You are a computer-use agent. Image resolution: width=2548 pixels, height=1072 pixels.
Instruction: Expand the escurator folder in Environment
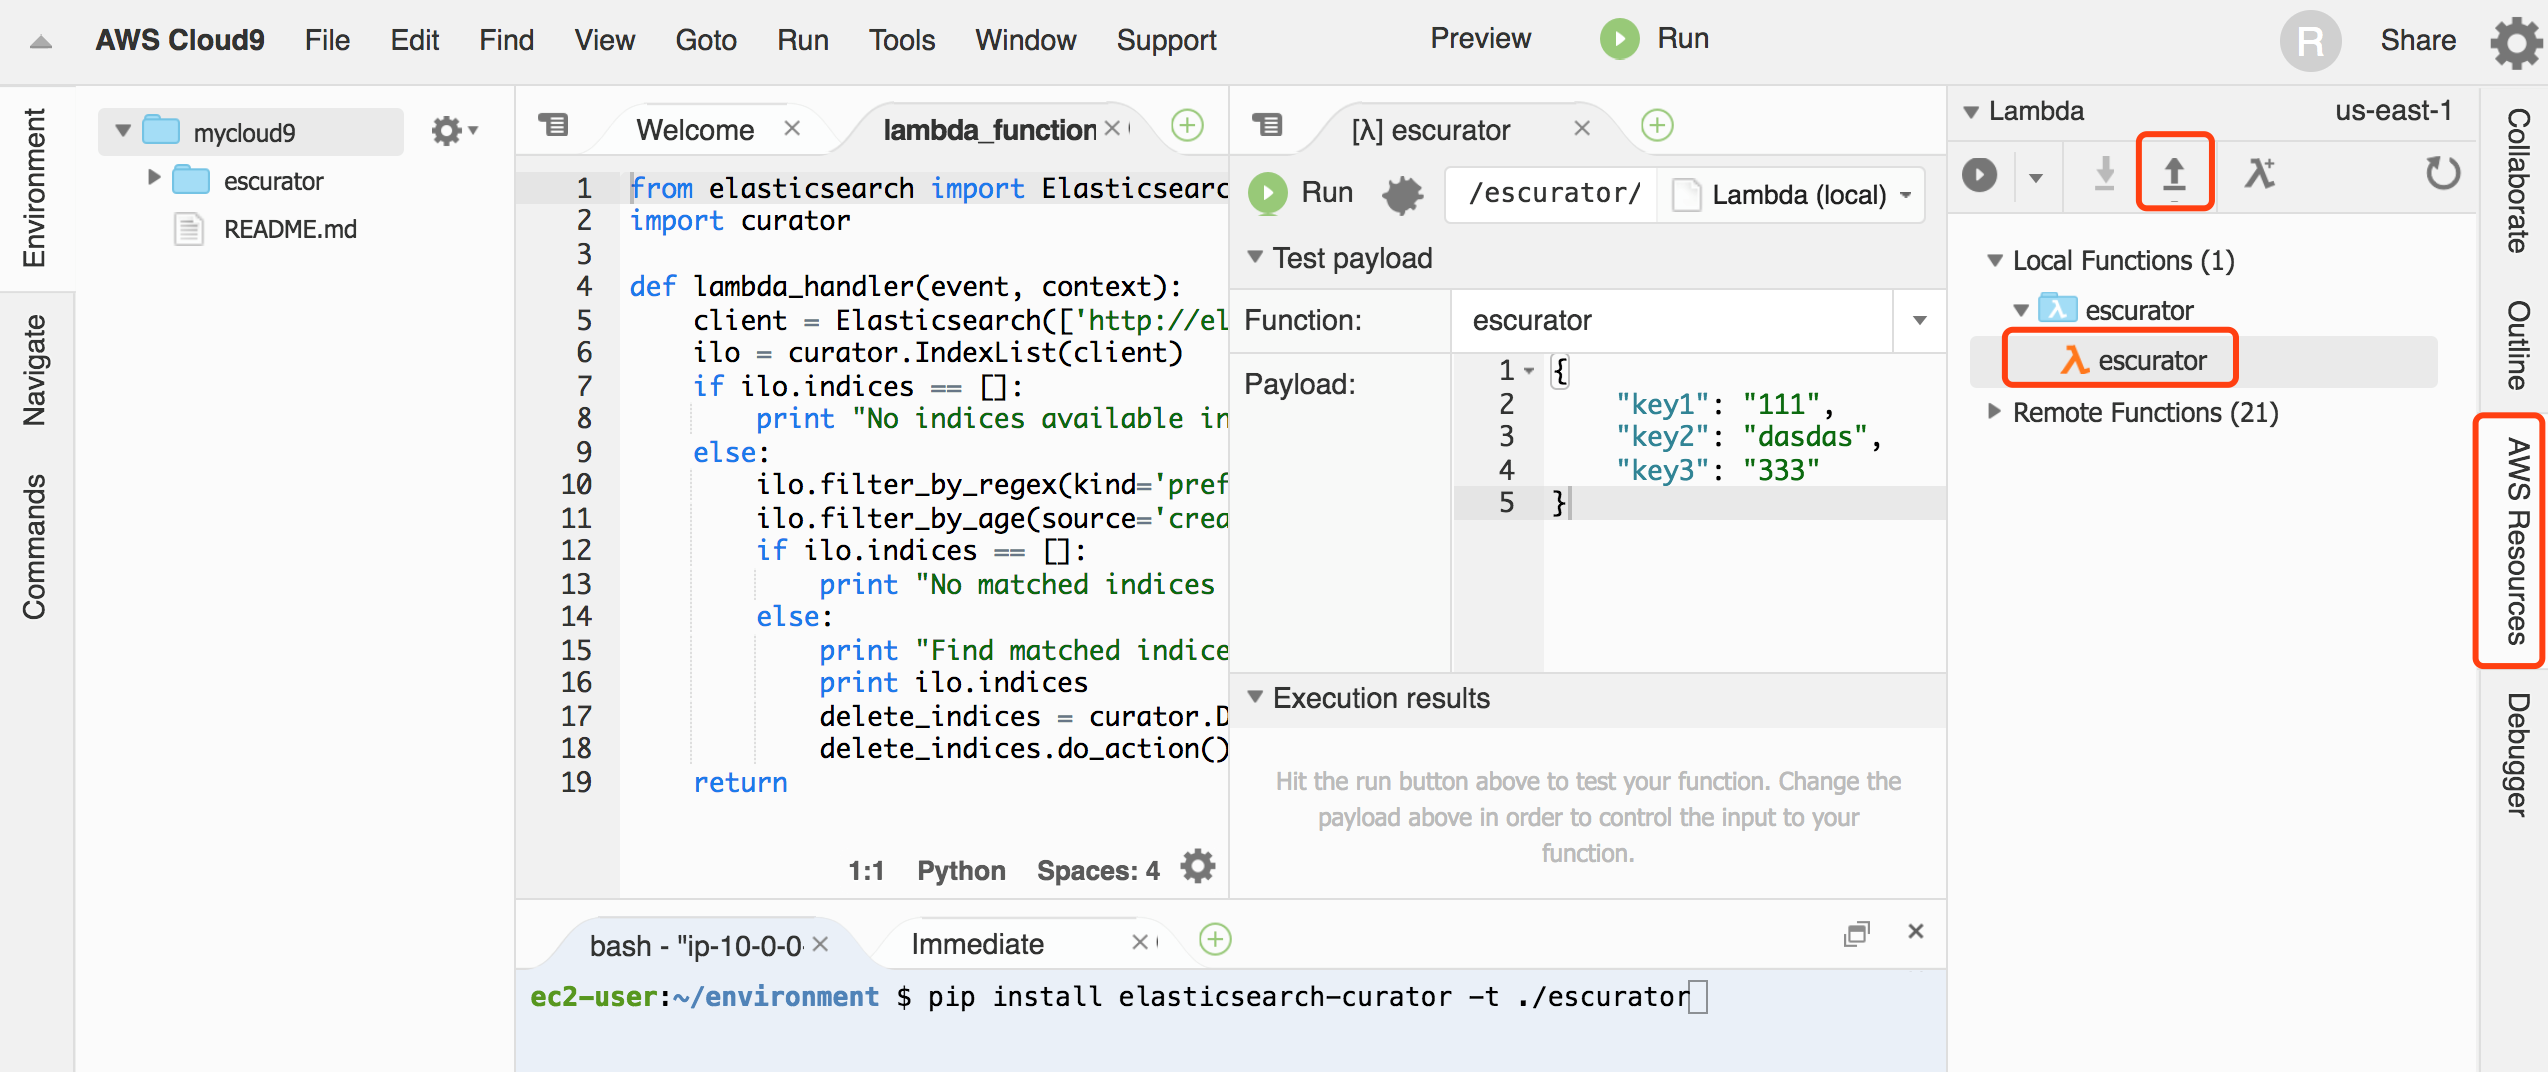click(x=154, y=178)
